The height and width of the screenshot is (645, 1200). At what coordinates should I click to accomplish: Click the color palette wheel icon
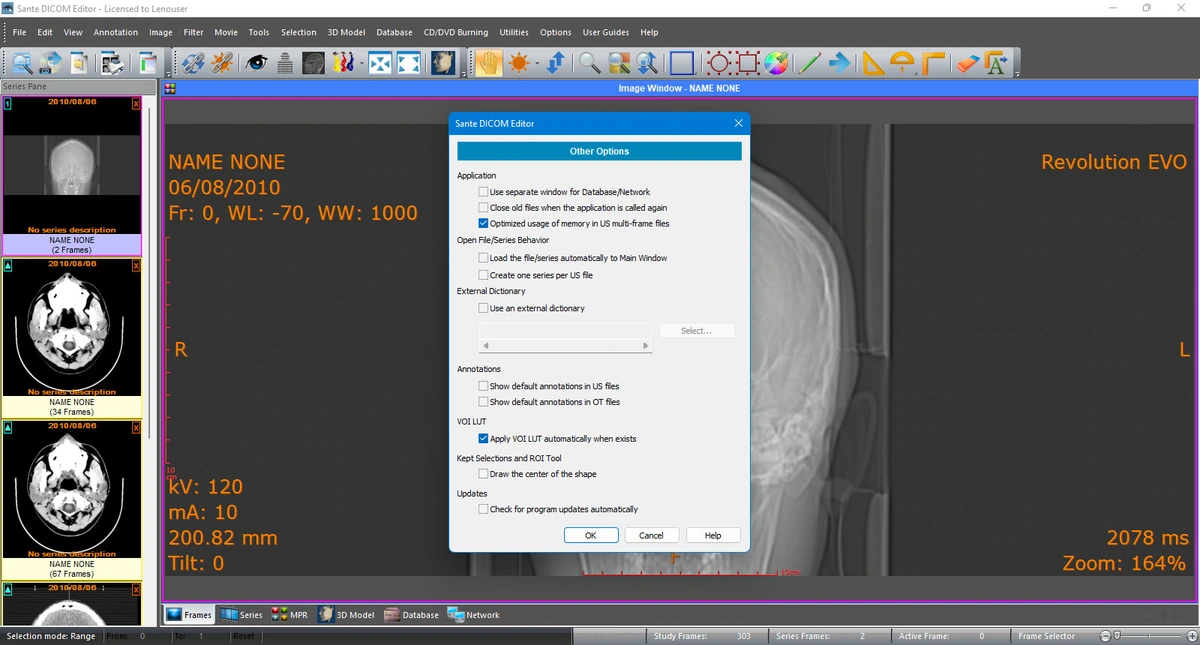pyautogui.click(x=776, y=63)
